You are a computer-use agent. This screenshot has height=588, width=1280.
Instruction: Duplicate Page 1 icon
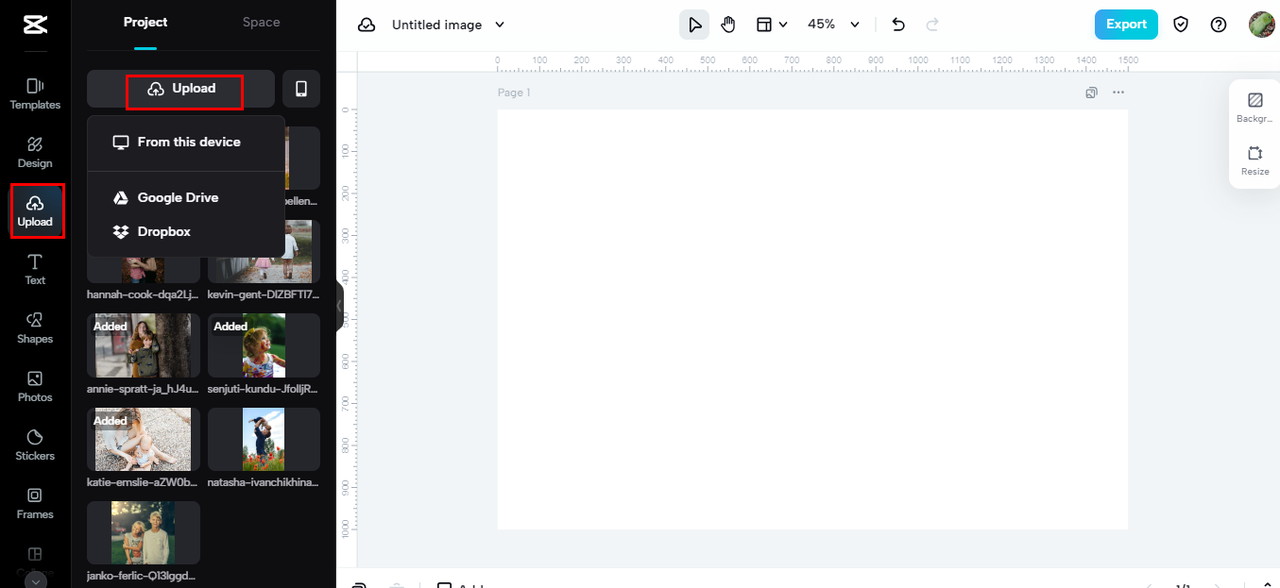(1092, 92)
